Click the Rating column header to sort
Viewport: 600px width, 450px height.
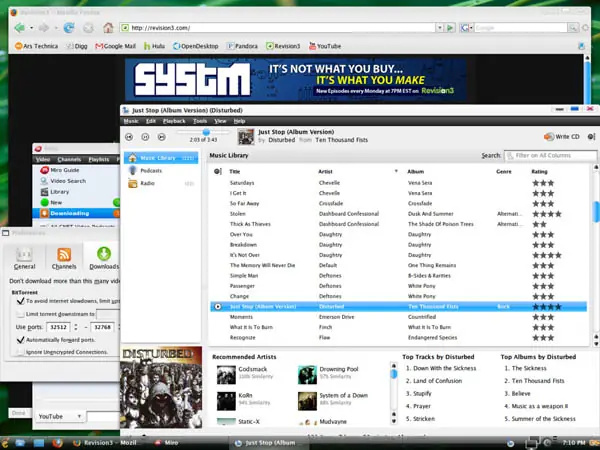(540, 171)
